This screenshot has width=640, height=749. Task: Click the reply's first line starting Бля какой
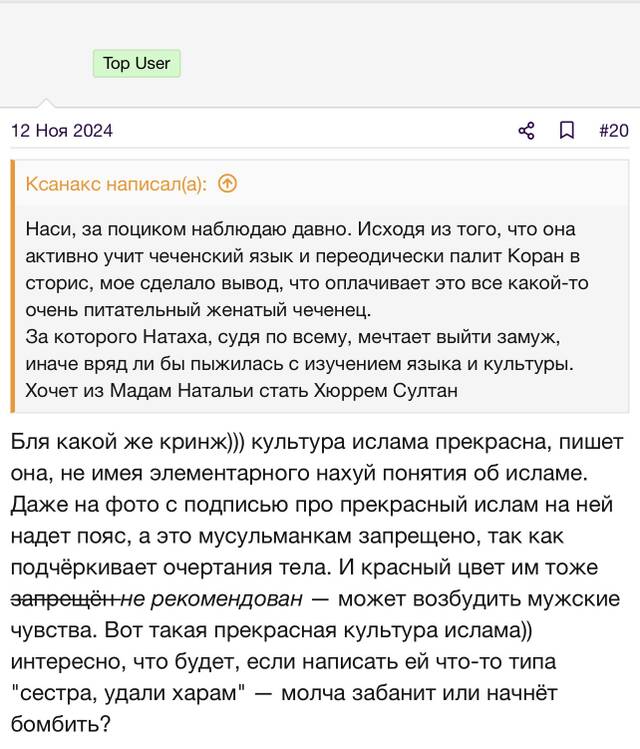pos(317,441)
